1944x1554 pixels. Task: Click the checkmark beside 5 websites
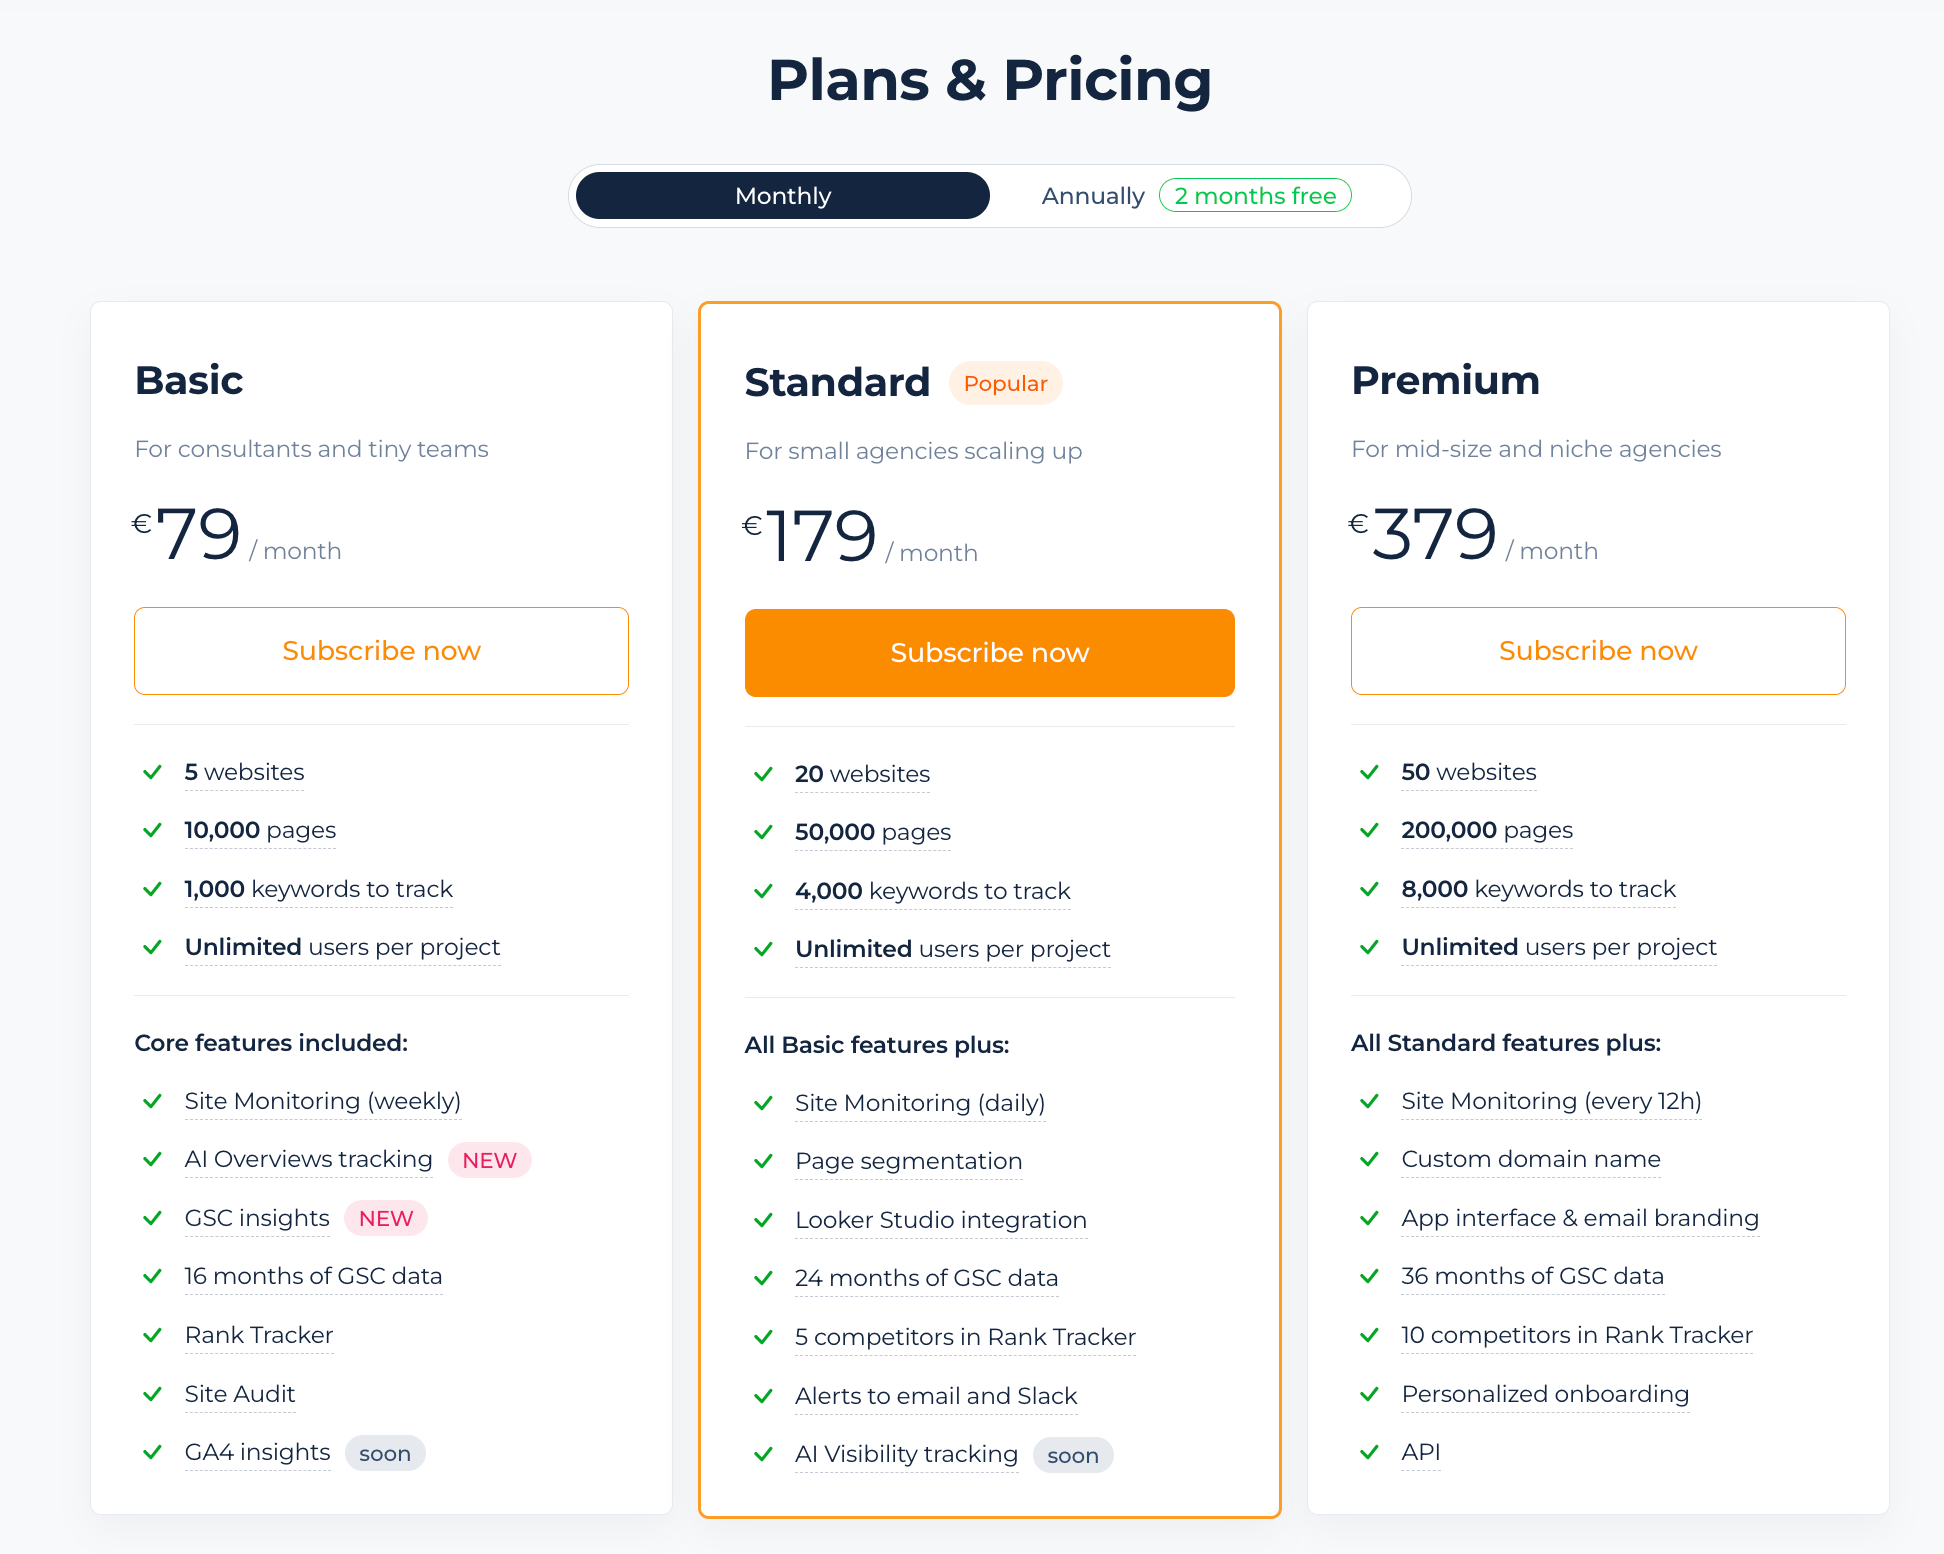[x=153, y=772]
